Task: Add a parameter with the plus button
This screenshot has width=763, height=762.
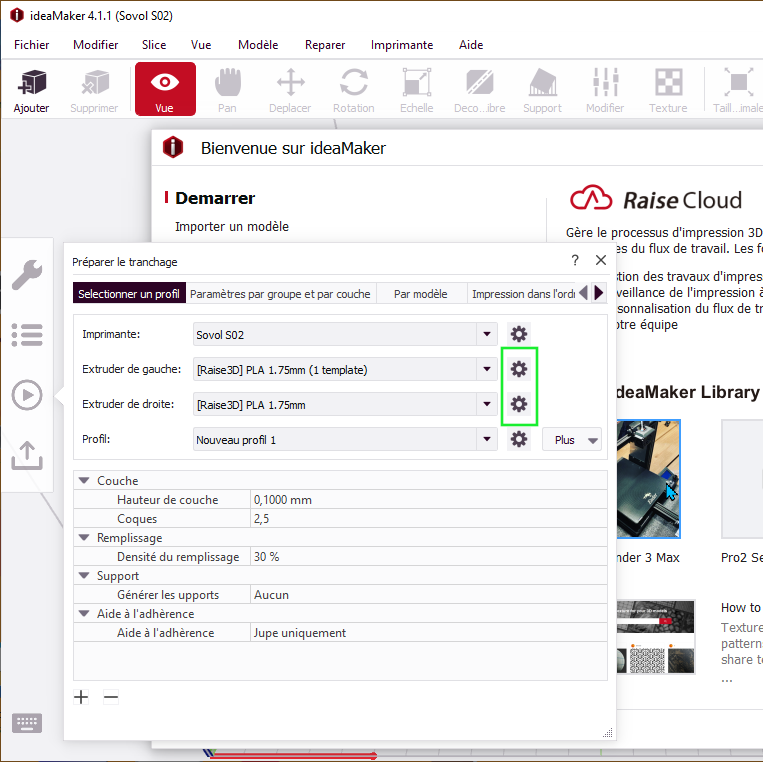Action: [x=81, y=697]
